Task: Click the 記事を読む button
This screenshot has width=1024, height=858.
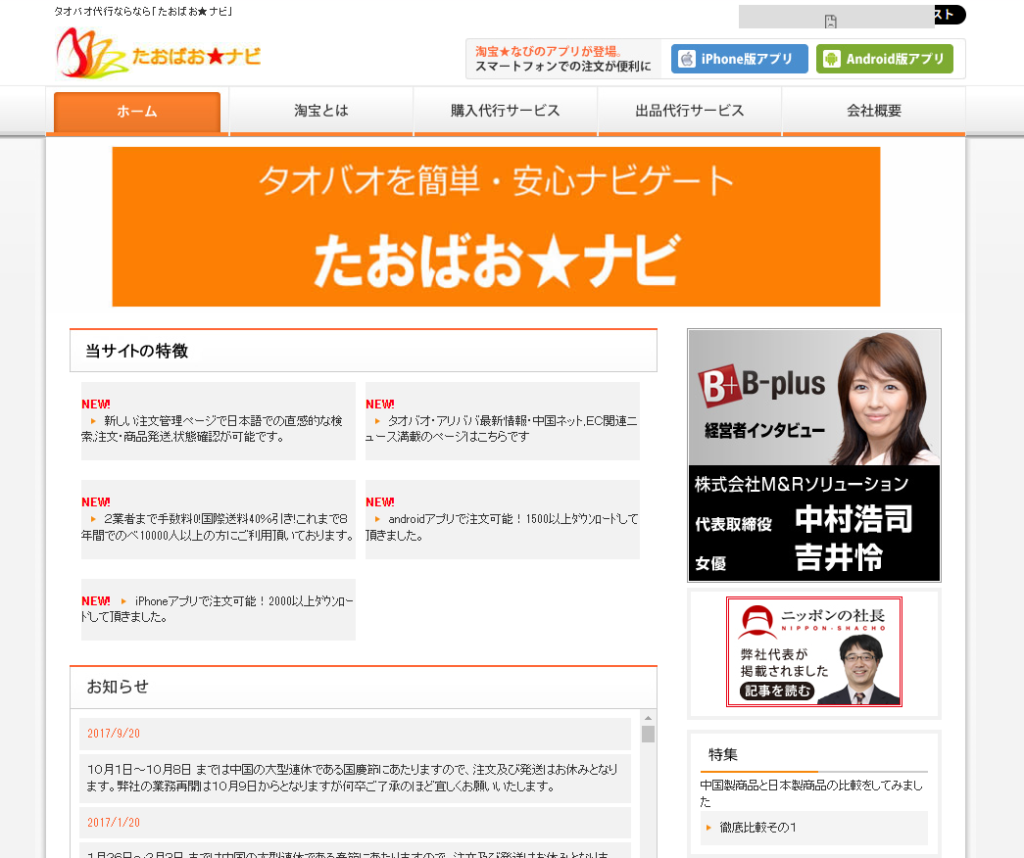Action: [777, 691]
